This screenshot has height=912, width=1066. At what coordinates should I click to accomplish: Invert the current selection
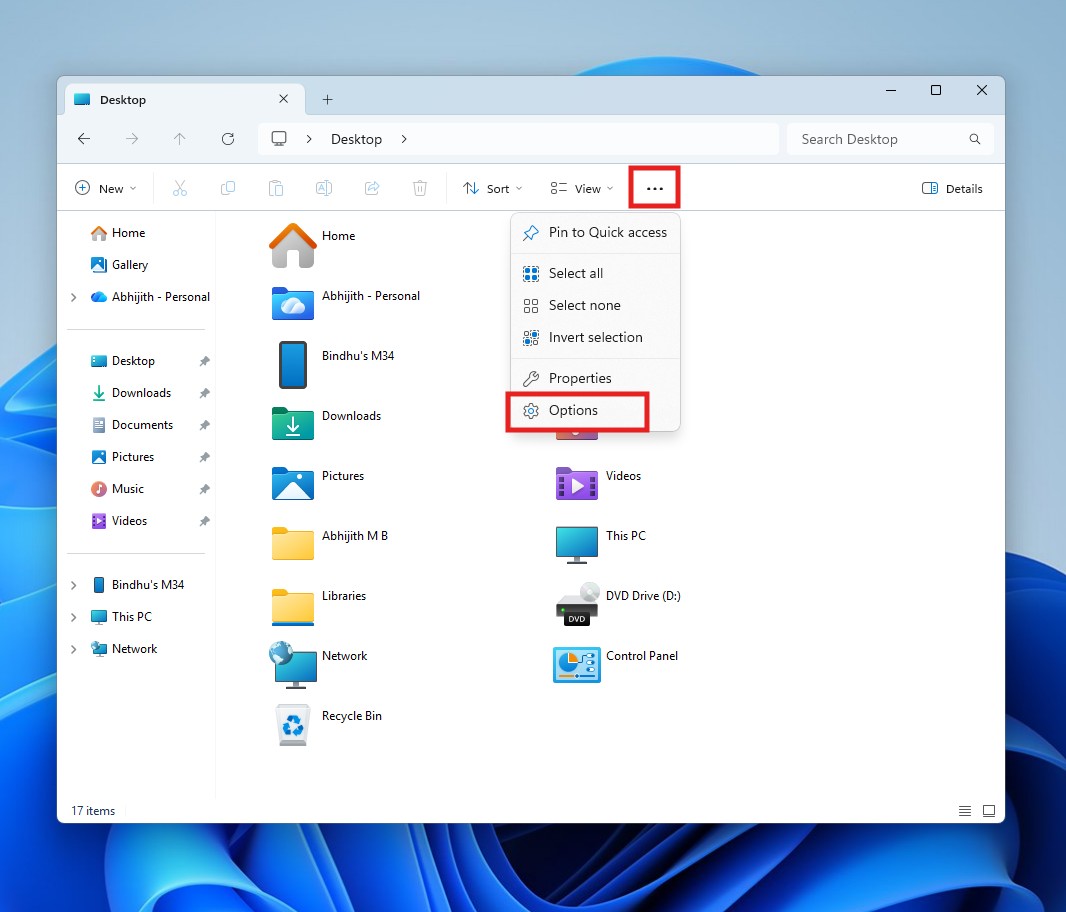[596, 337]
